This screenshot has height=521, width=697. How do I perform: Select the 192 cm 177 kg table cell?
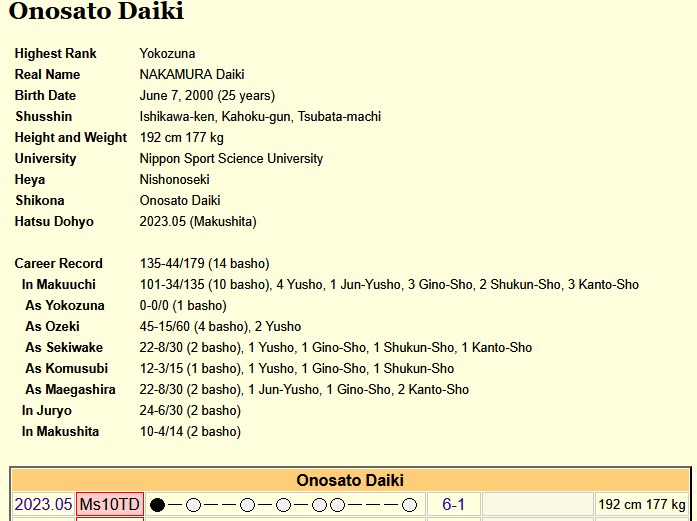coord(641,505)
